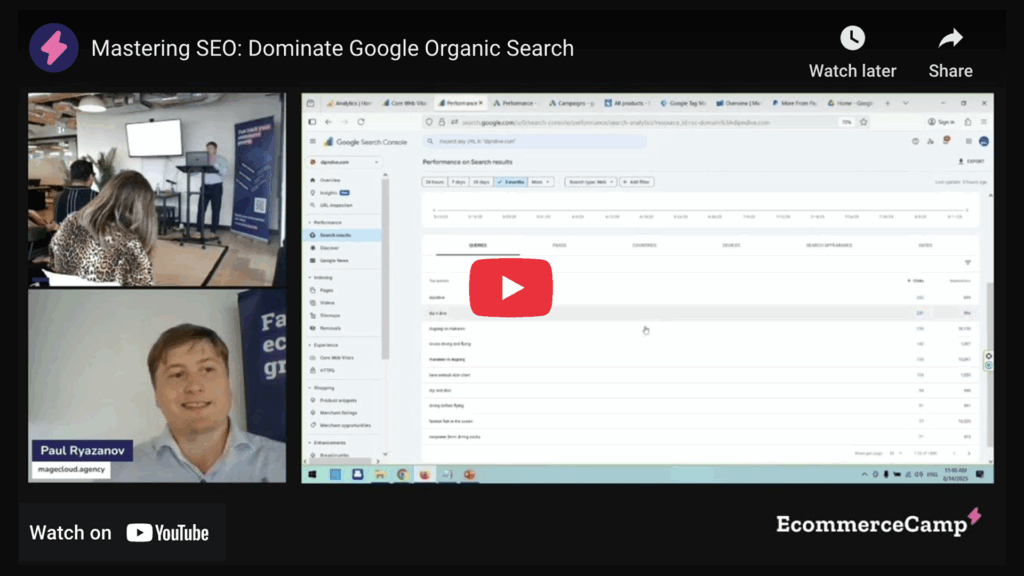Viewport: 1024px width, 576px height.
Task: Select the 24 hours date range
Action: [434, 182]
